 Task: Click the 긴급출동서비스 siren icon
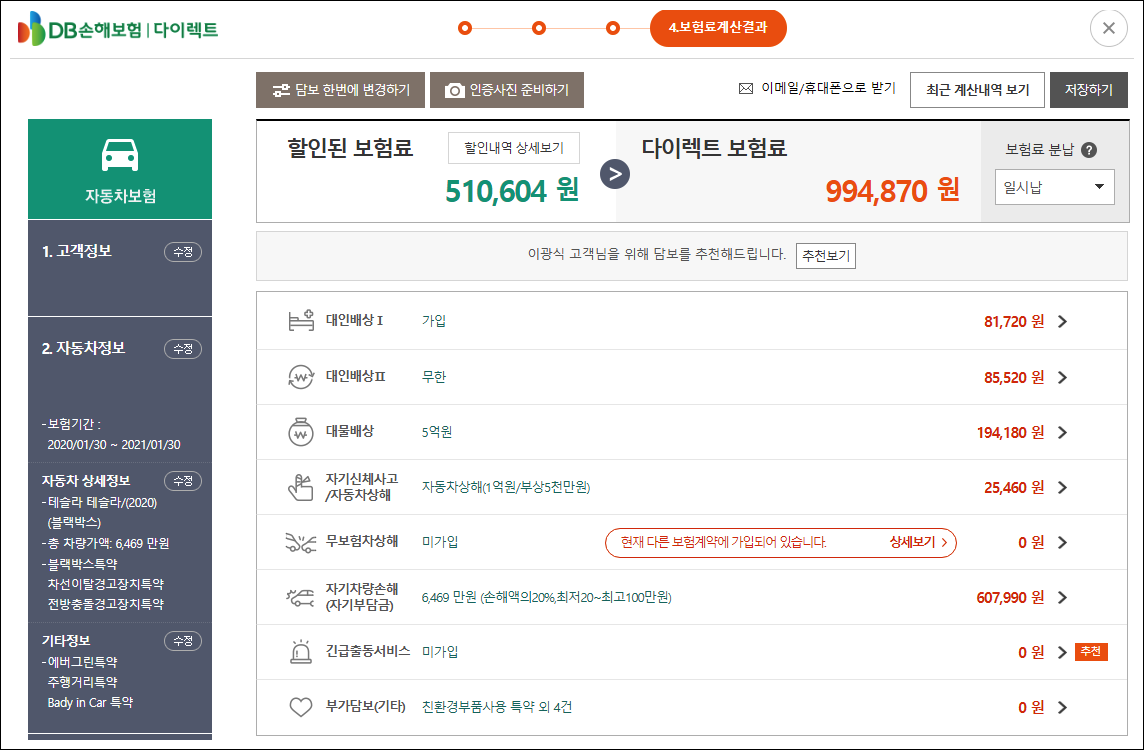[301, 652]
